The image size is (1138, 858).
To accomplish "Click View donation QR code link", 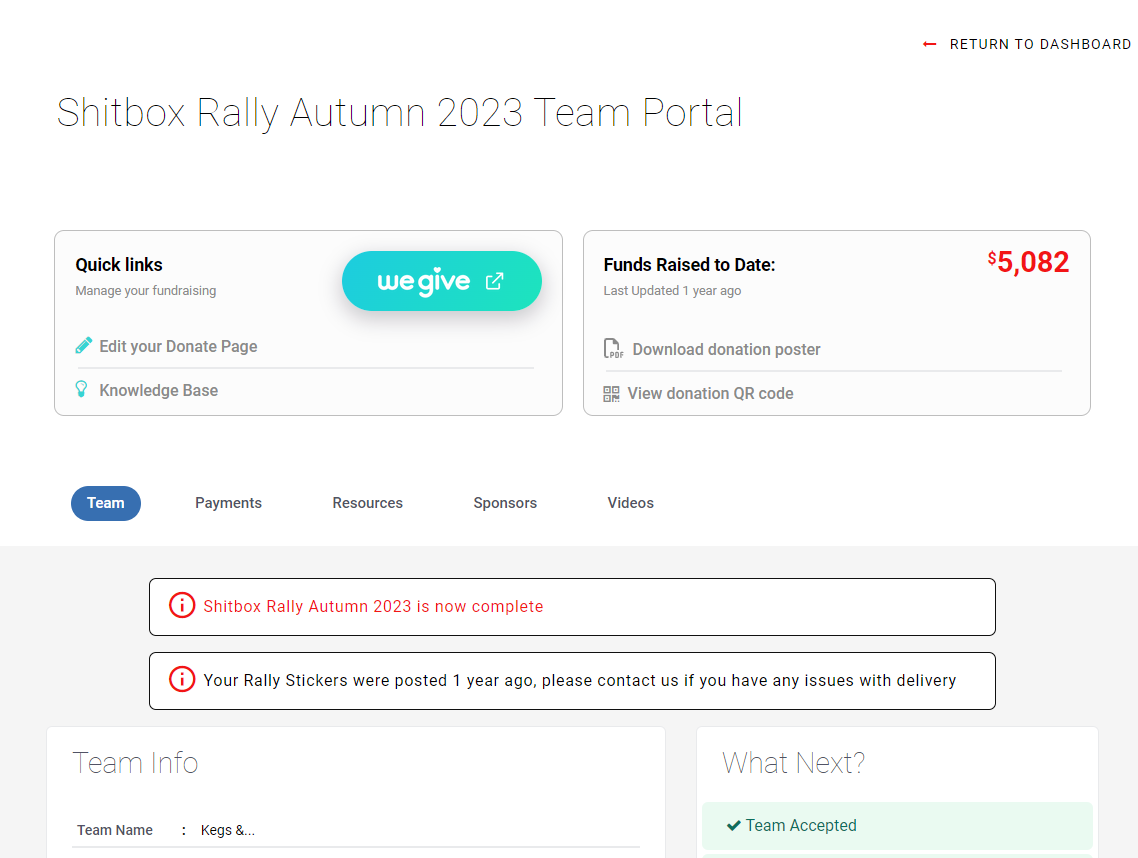I will point(711,393).
